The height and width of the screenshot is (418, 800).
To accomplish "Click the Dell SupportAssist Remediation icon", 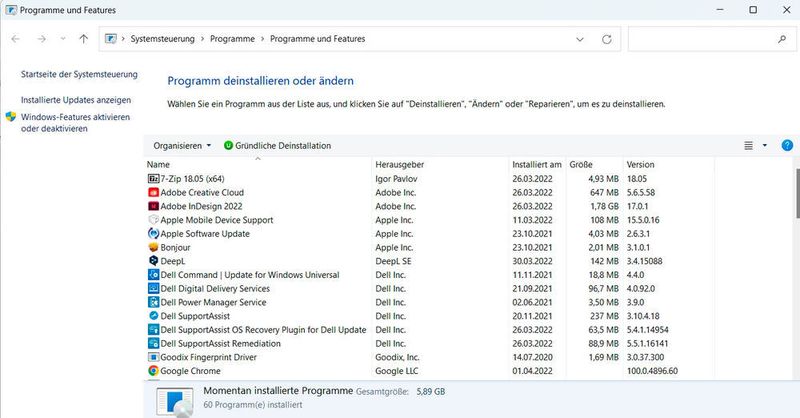I will pos(153,343).
